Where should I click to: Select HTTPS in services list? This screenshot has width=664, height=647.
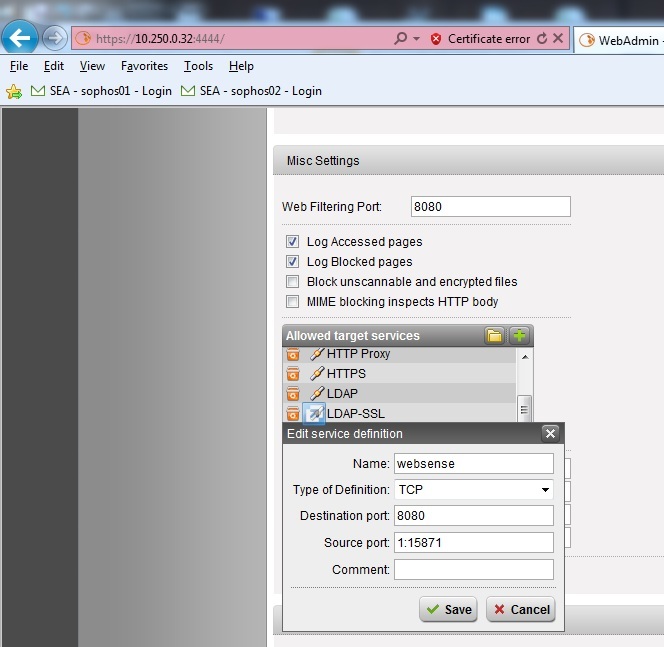click(346, 373)
